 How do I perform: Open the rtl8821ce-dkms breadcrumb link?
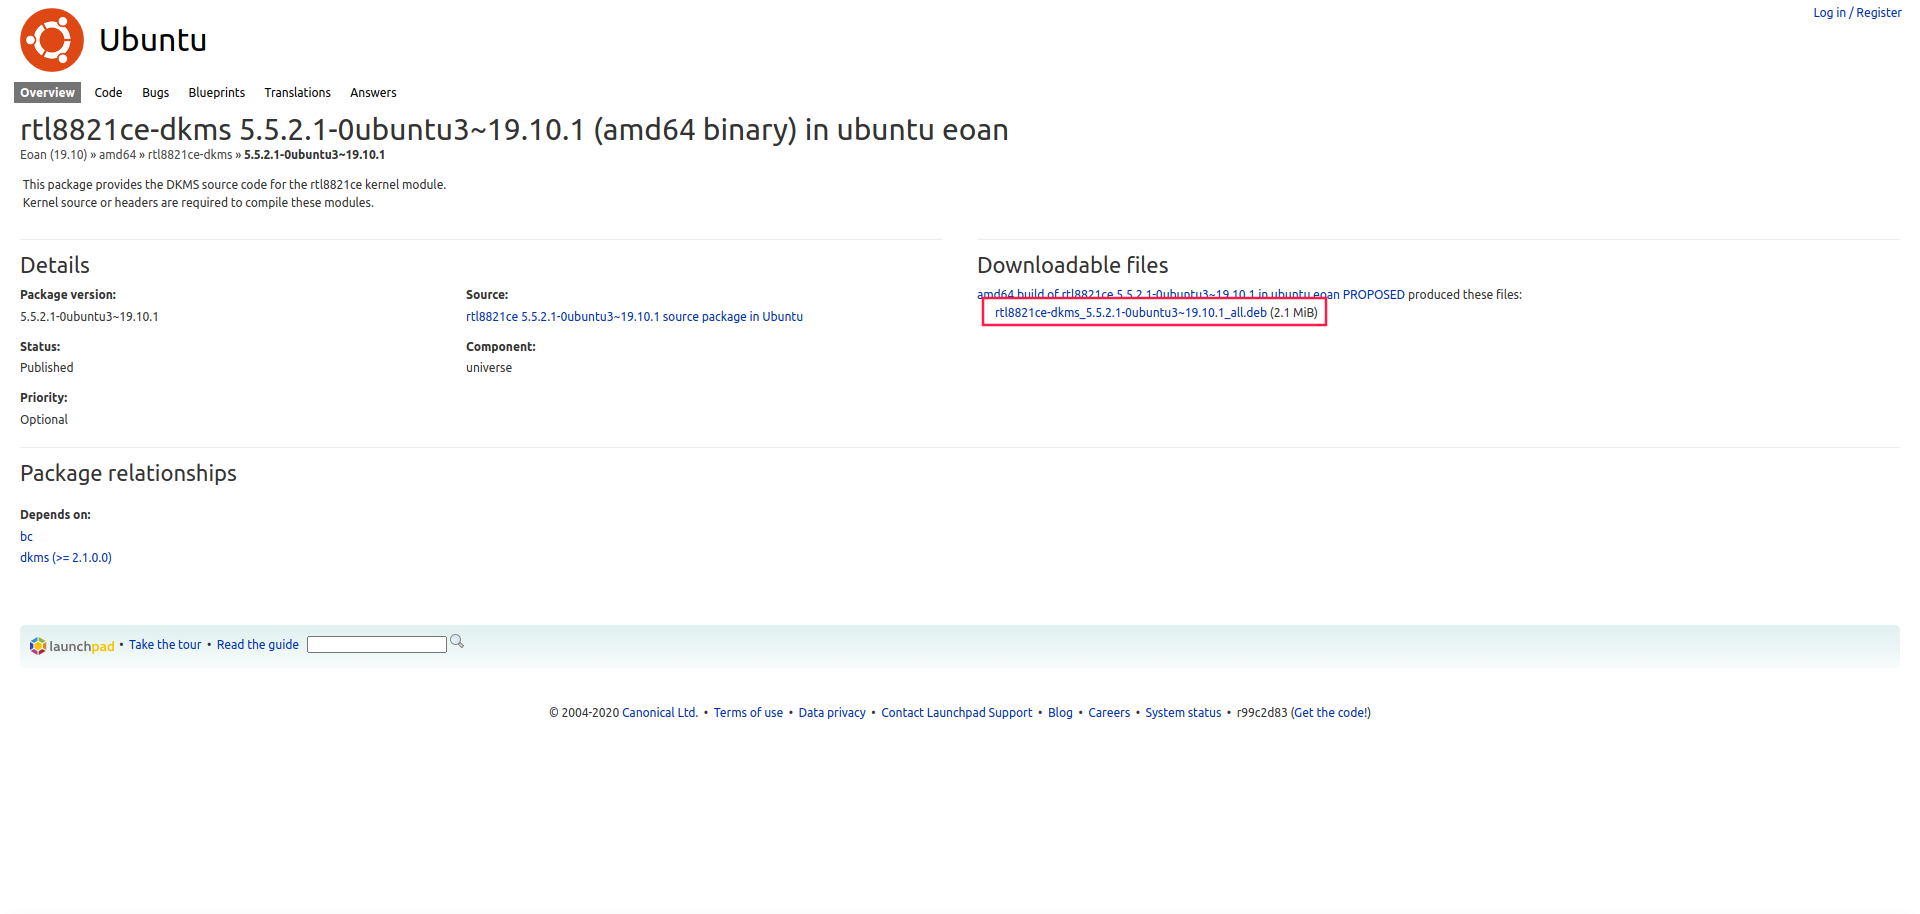coord(190,155)
